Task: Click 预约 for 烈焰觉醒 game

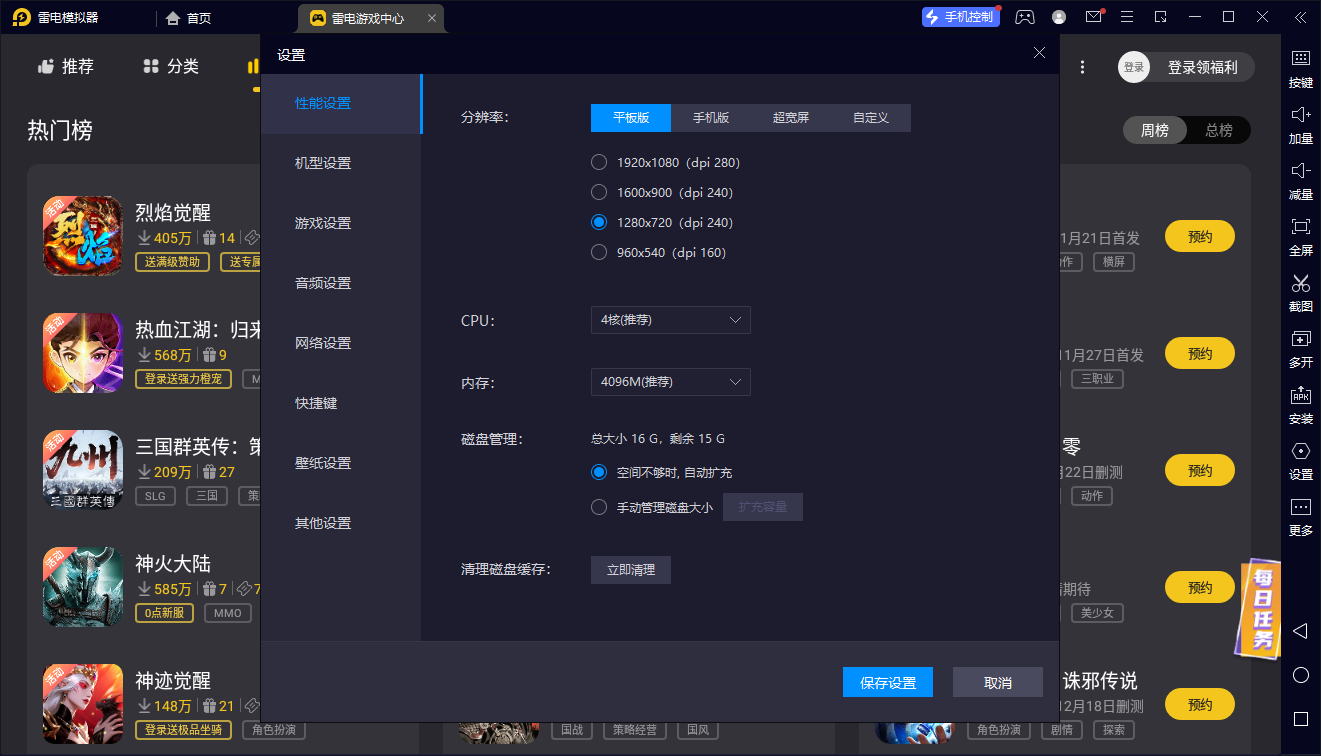Action: click(x=1199, y=236)
